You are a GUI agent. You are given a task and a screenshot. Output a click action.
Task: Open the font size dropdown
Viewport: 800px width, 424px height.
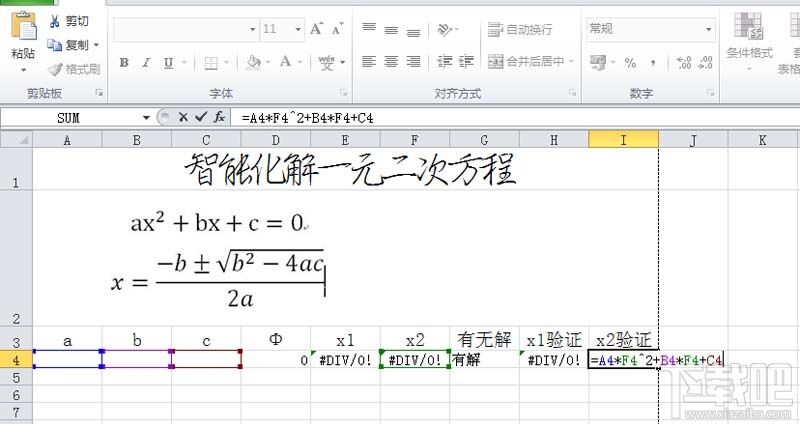click(x=298, y=30)
